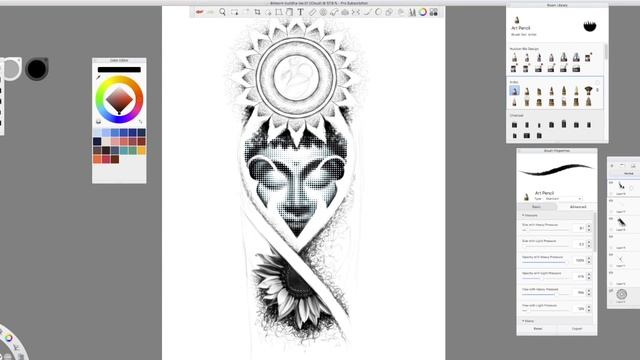
Task: Open lagoon color wheel at bottom-left corner
Action: [8, 338]
